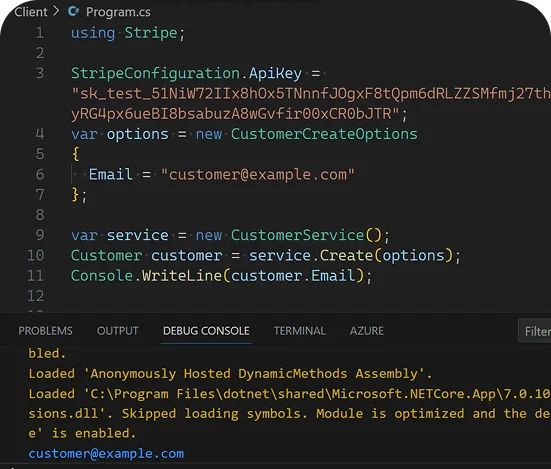551x469 pixels.
Task: Click the word Stripe in using statement
Action: [151, 33]
